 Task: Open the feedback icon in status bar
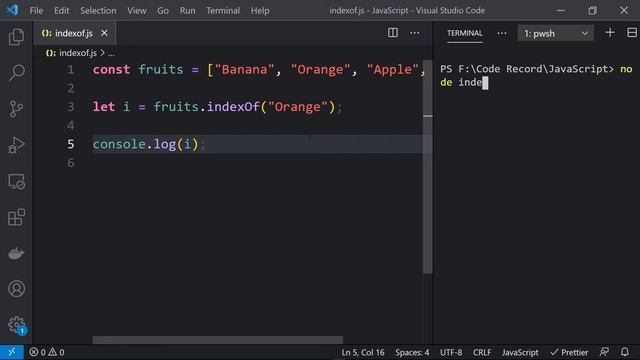pos(604,352)
